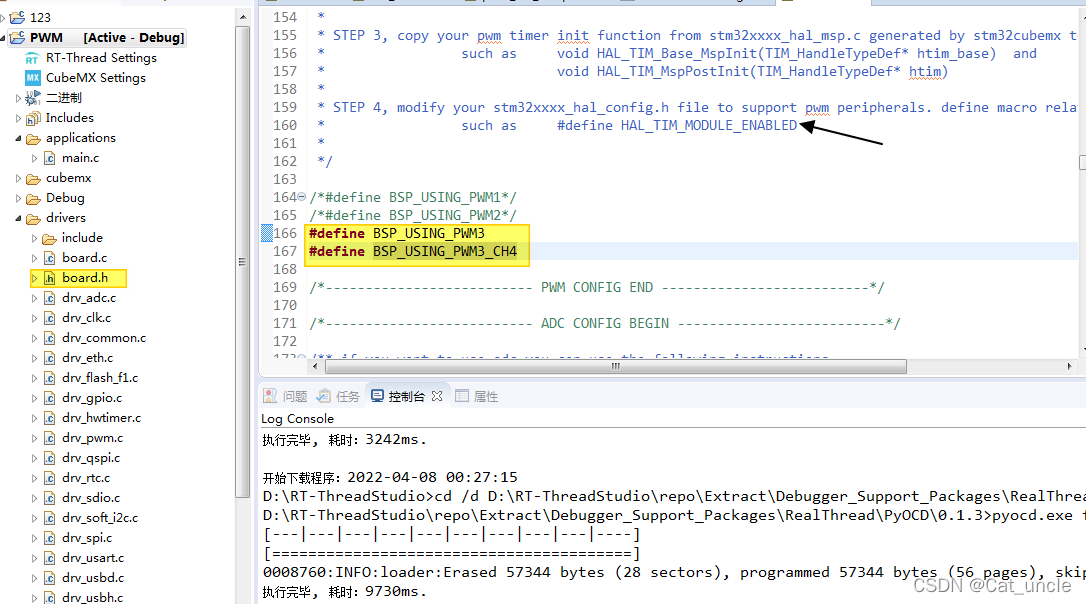Viewport: 1086px width, 604px height.
Task: Close the 控制台 console tab
Action: 437,396
